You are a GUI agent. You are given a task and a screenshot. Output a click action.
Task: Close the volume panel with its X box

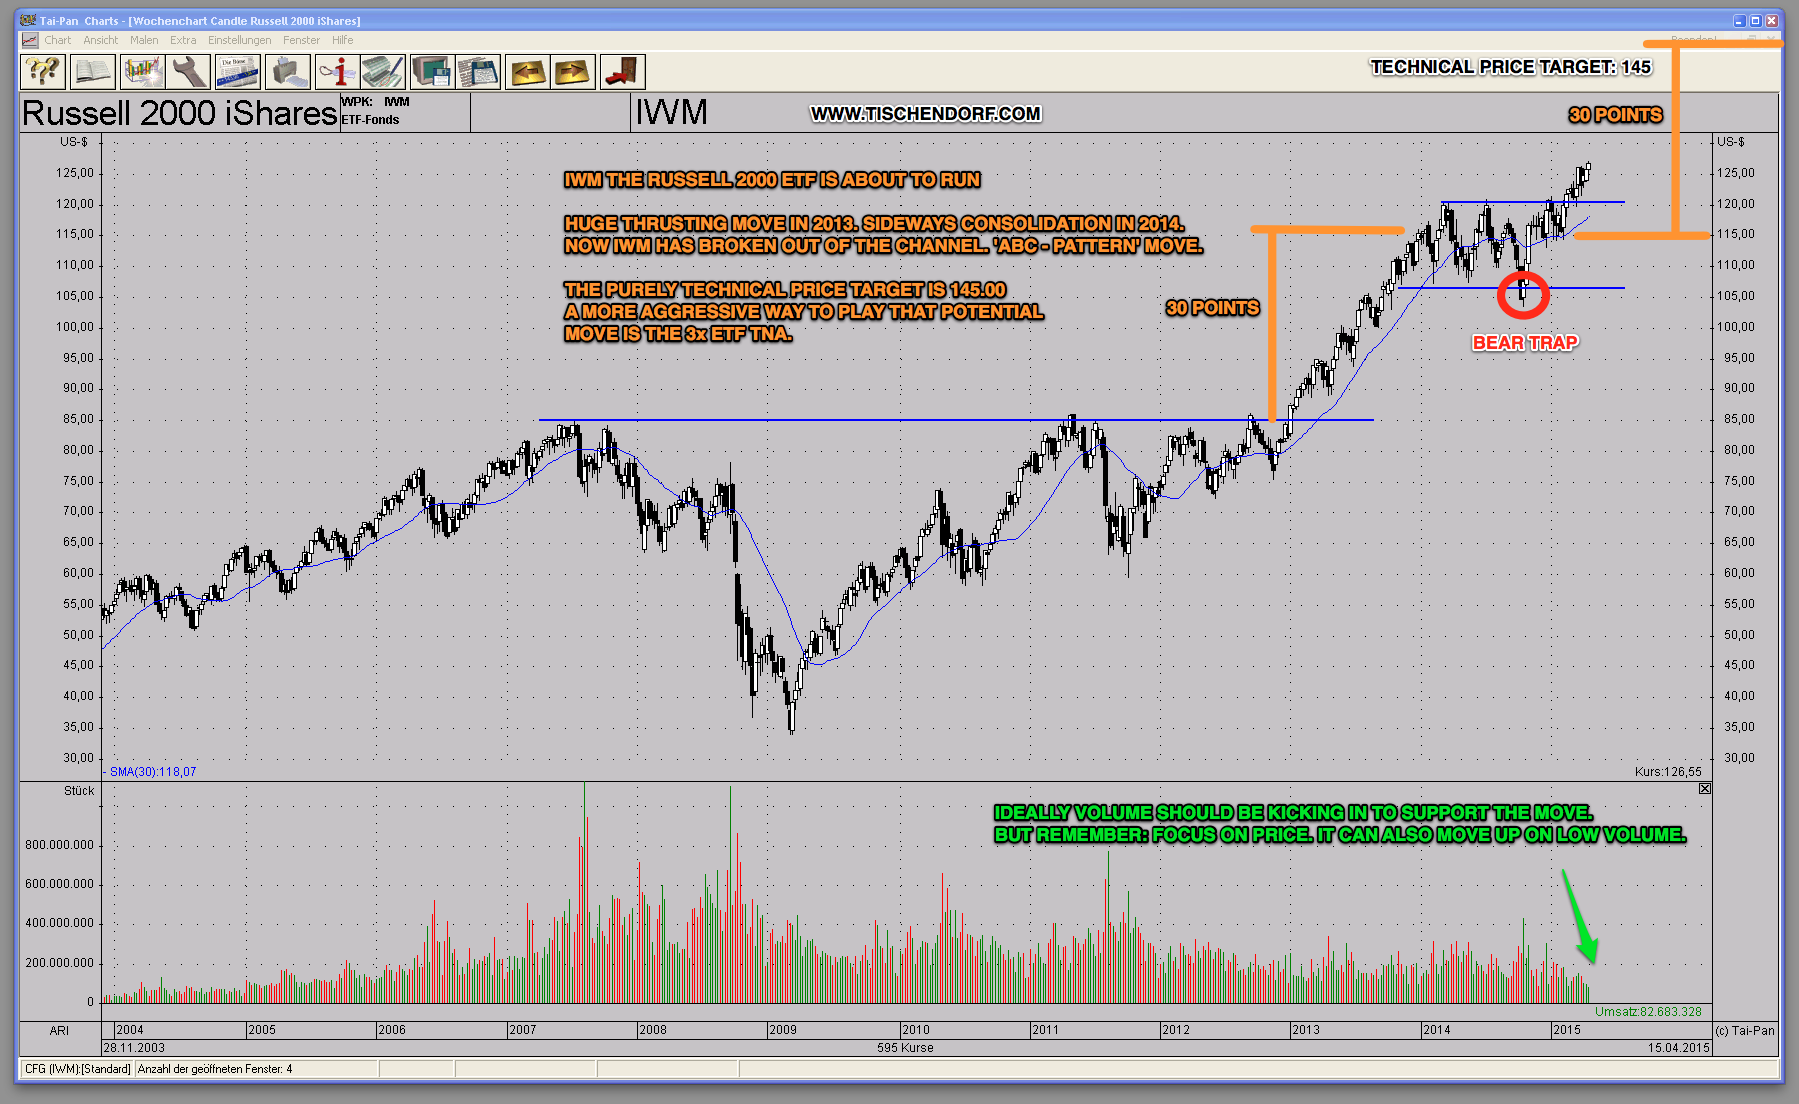(1705, 789)
